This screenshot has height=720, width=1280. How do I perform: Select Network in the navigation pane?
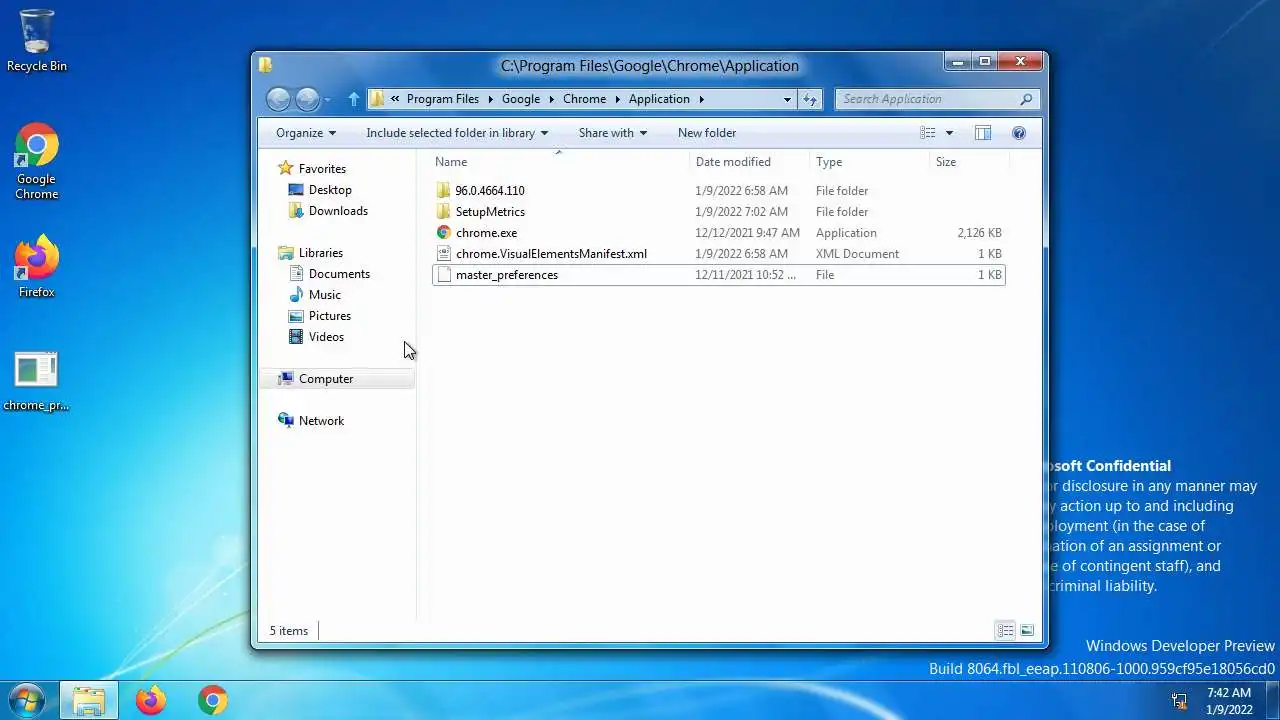pos(321,421)
